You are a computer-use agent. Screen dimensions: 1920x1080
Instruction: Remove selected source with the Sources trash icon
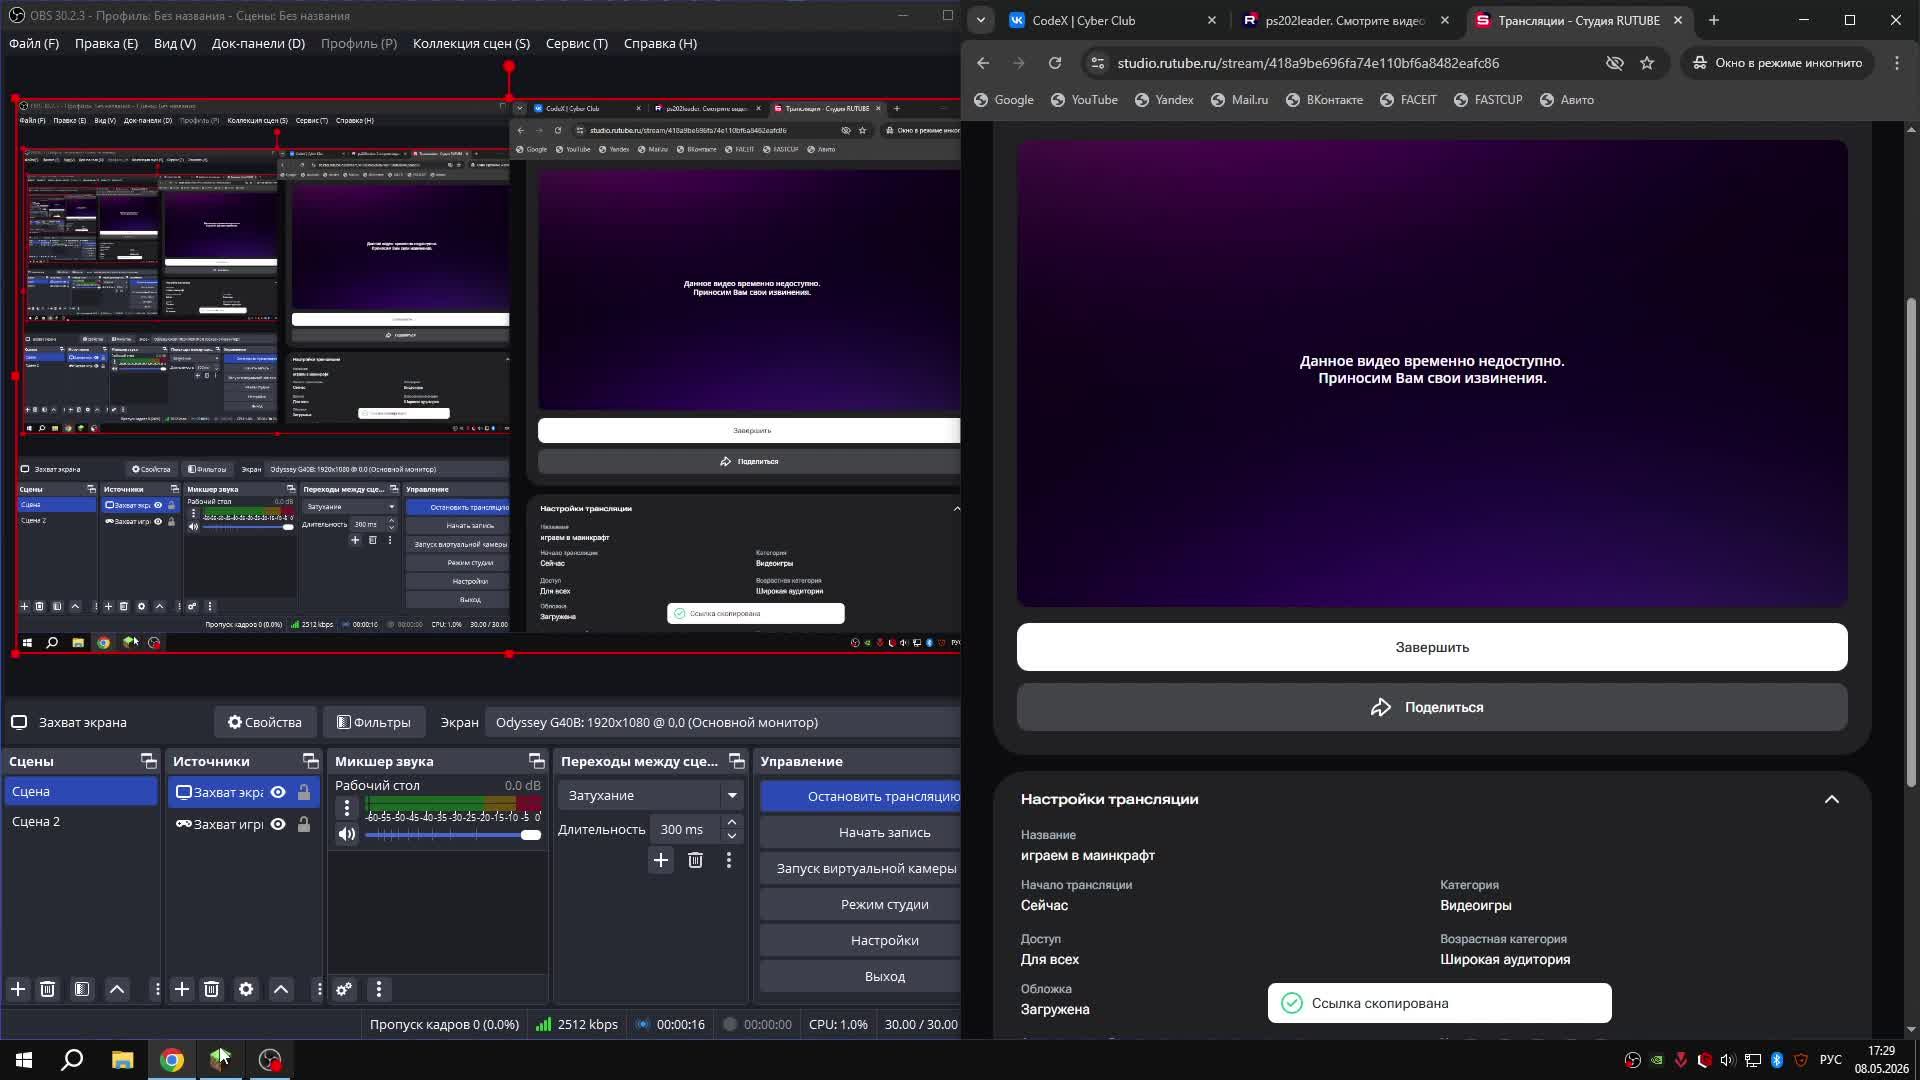(x=211, y=989)
